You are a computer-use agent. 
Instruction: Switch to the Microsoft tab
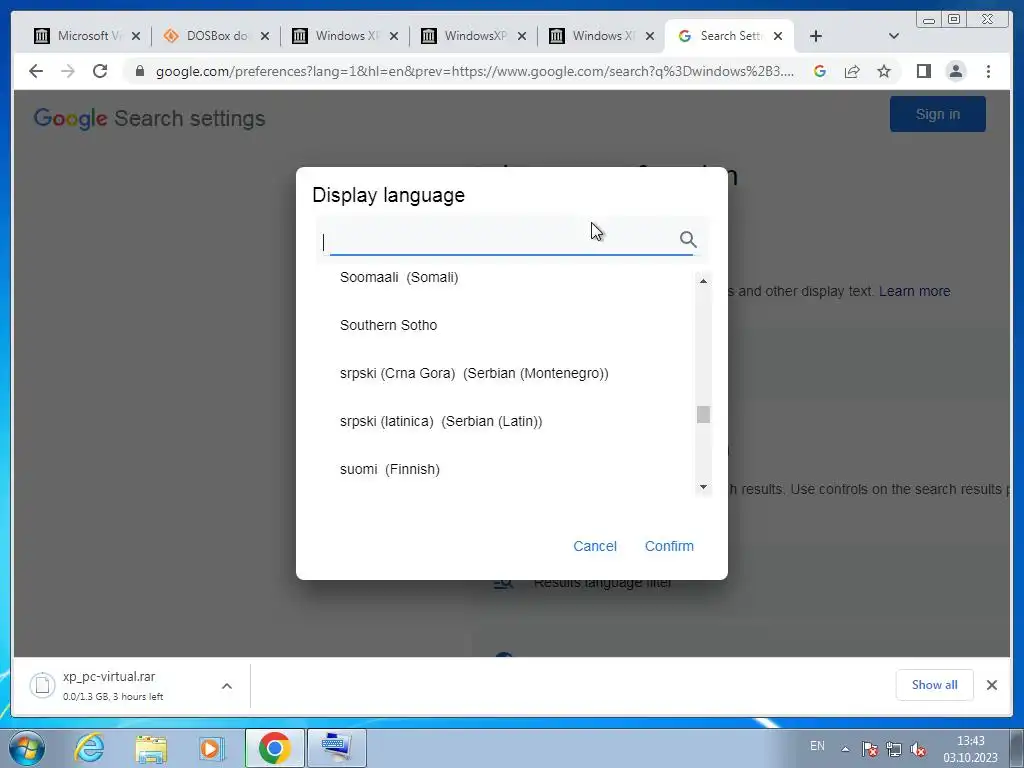point(87,36)
